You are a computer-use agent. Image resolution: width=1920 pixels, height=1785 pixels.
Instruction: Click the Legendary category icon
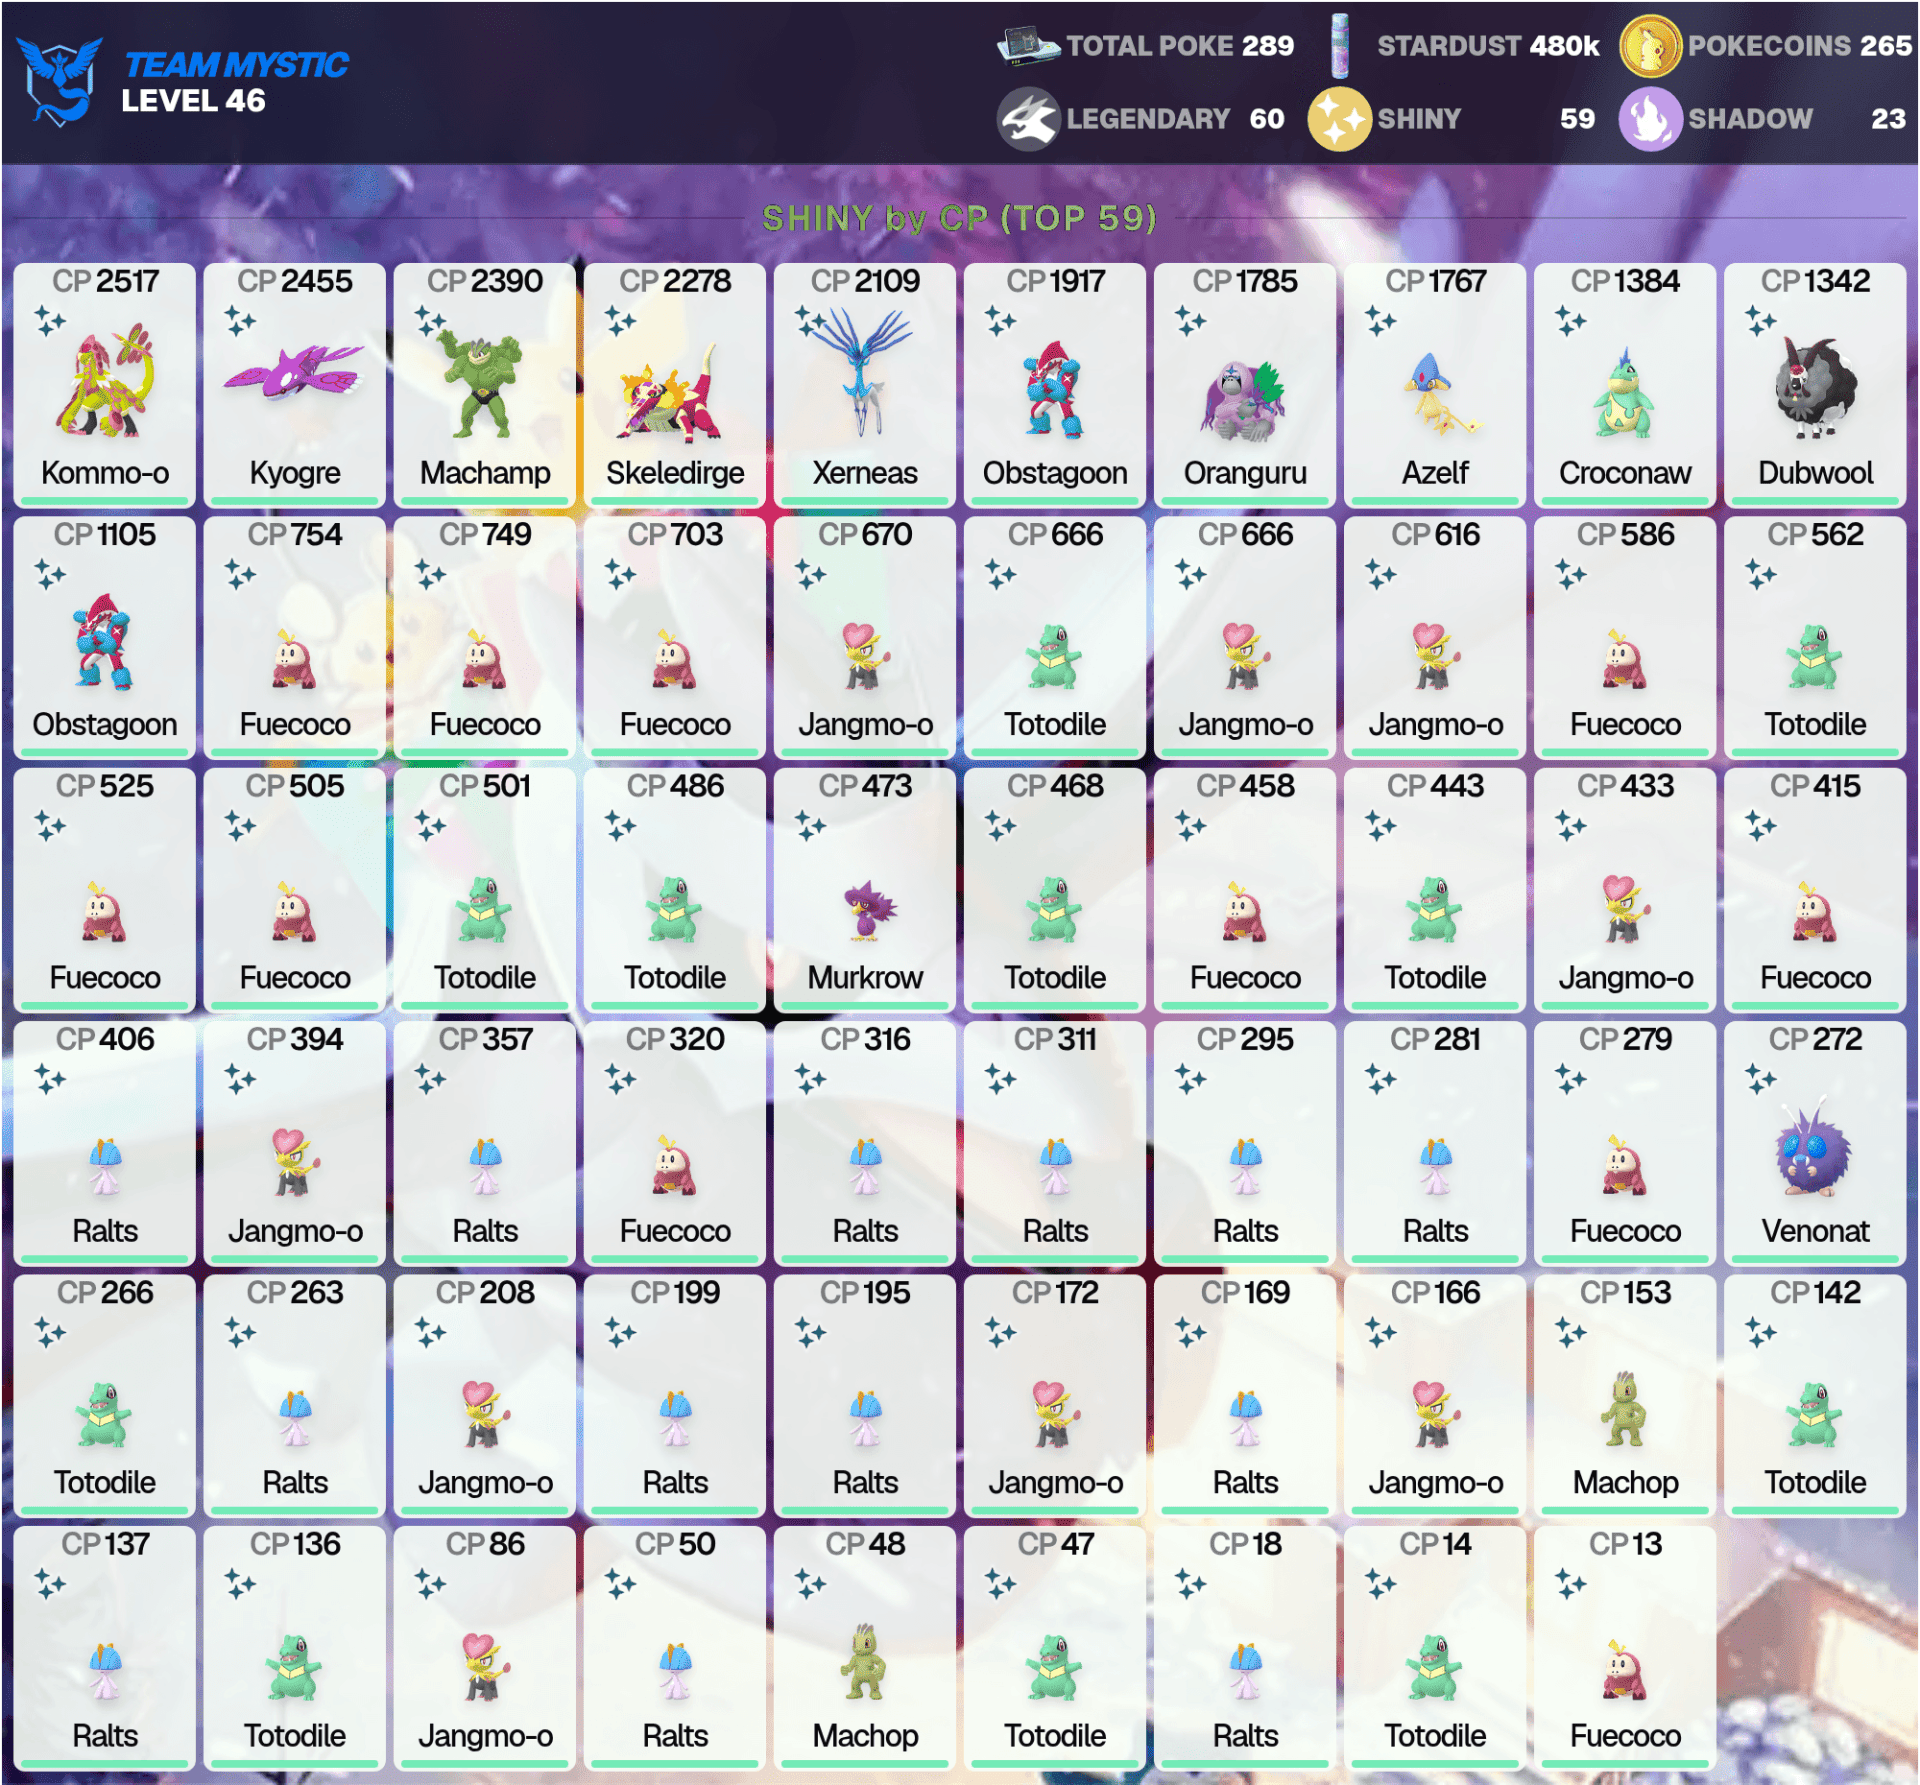[1028, 119]
